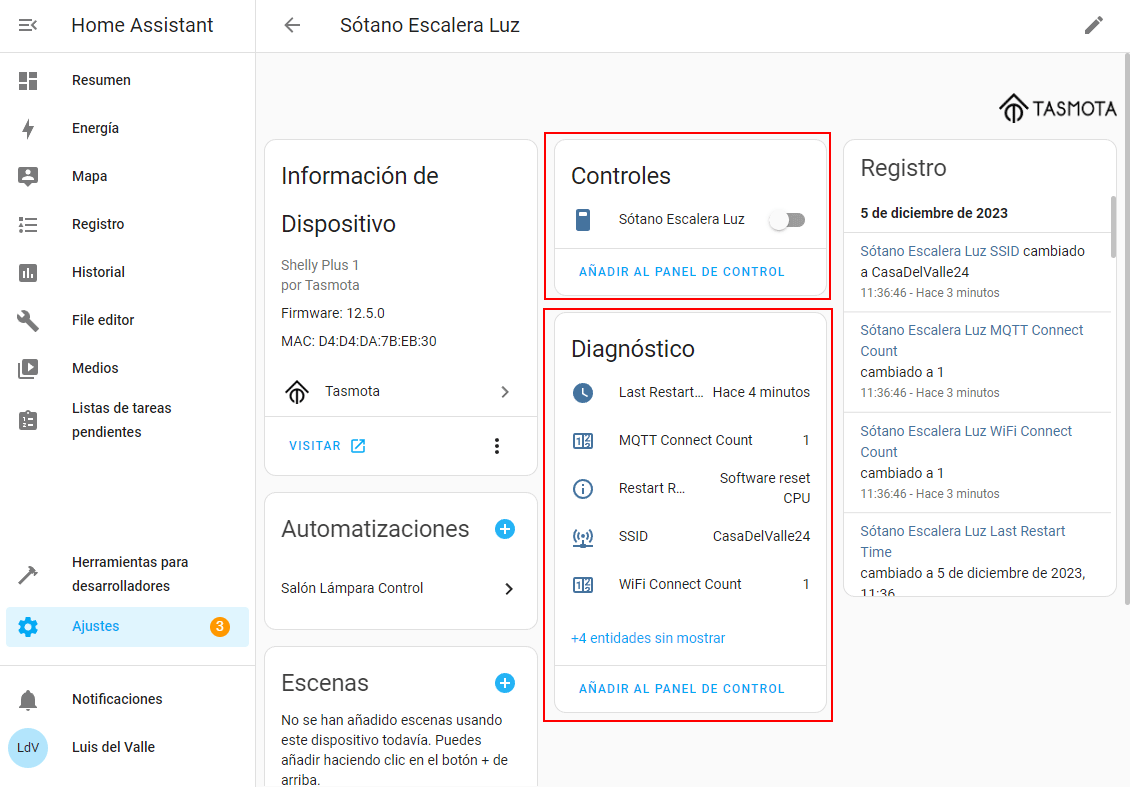Viewport: 1130px width, 787px height.
Task: Show the +4 entidades sin mostrar
Action: [x=648, y=638]
